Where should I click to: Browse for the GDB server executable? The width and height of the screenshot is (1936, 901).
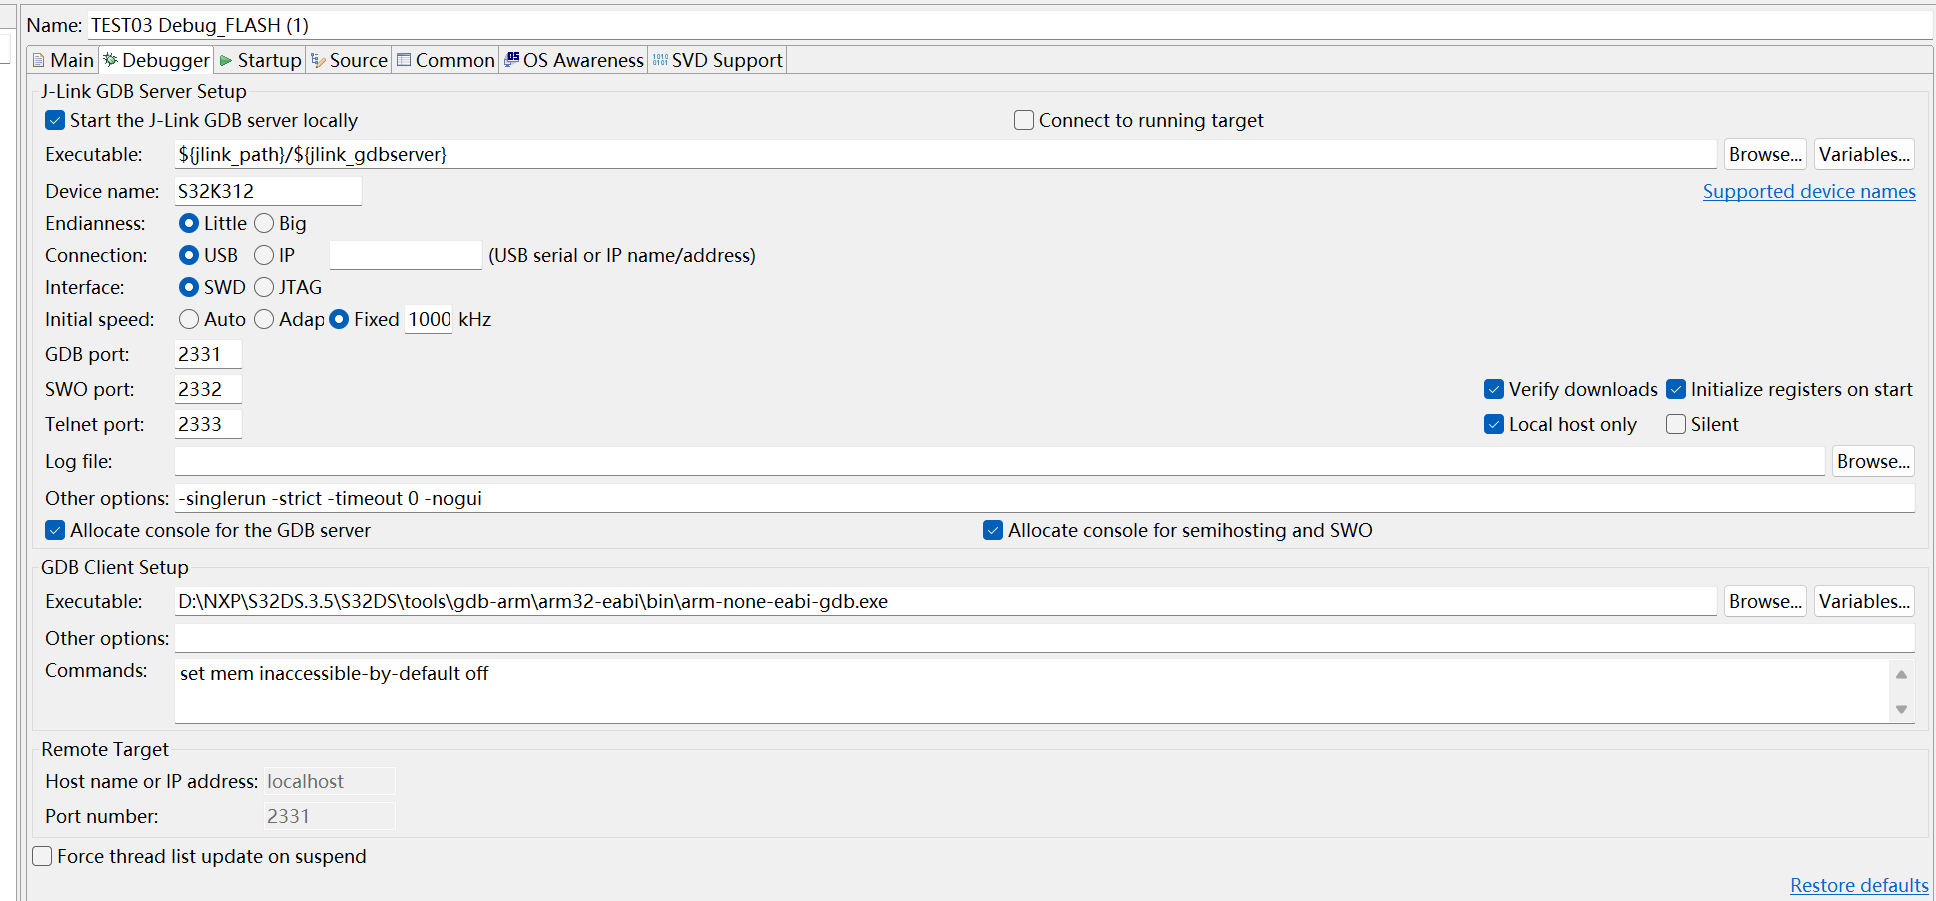tap(1764, 154)
